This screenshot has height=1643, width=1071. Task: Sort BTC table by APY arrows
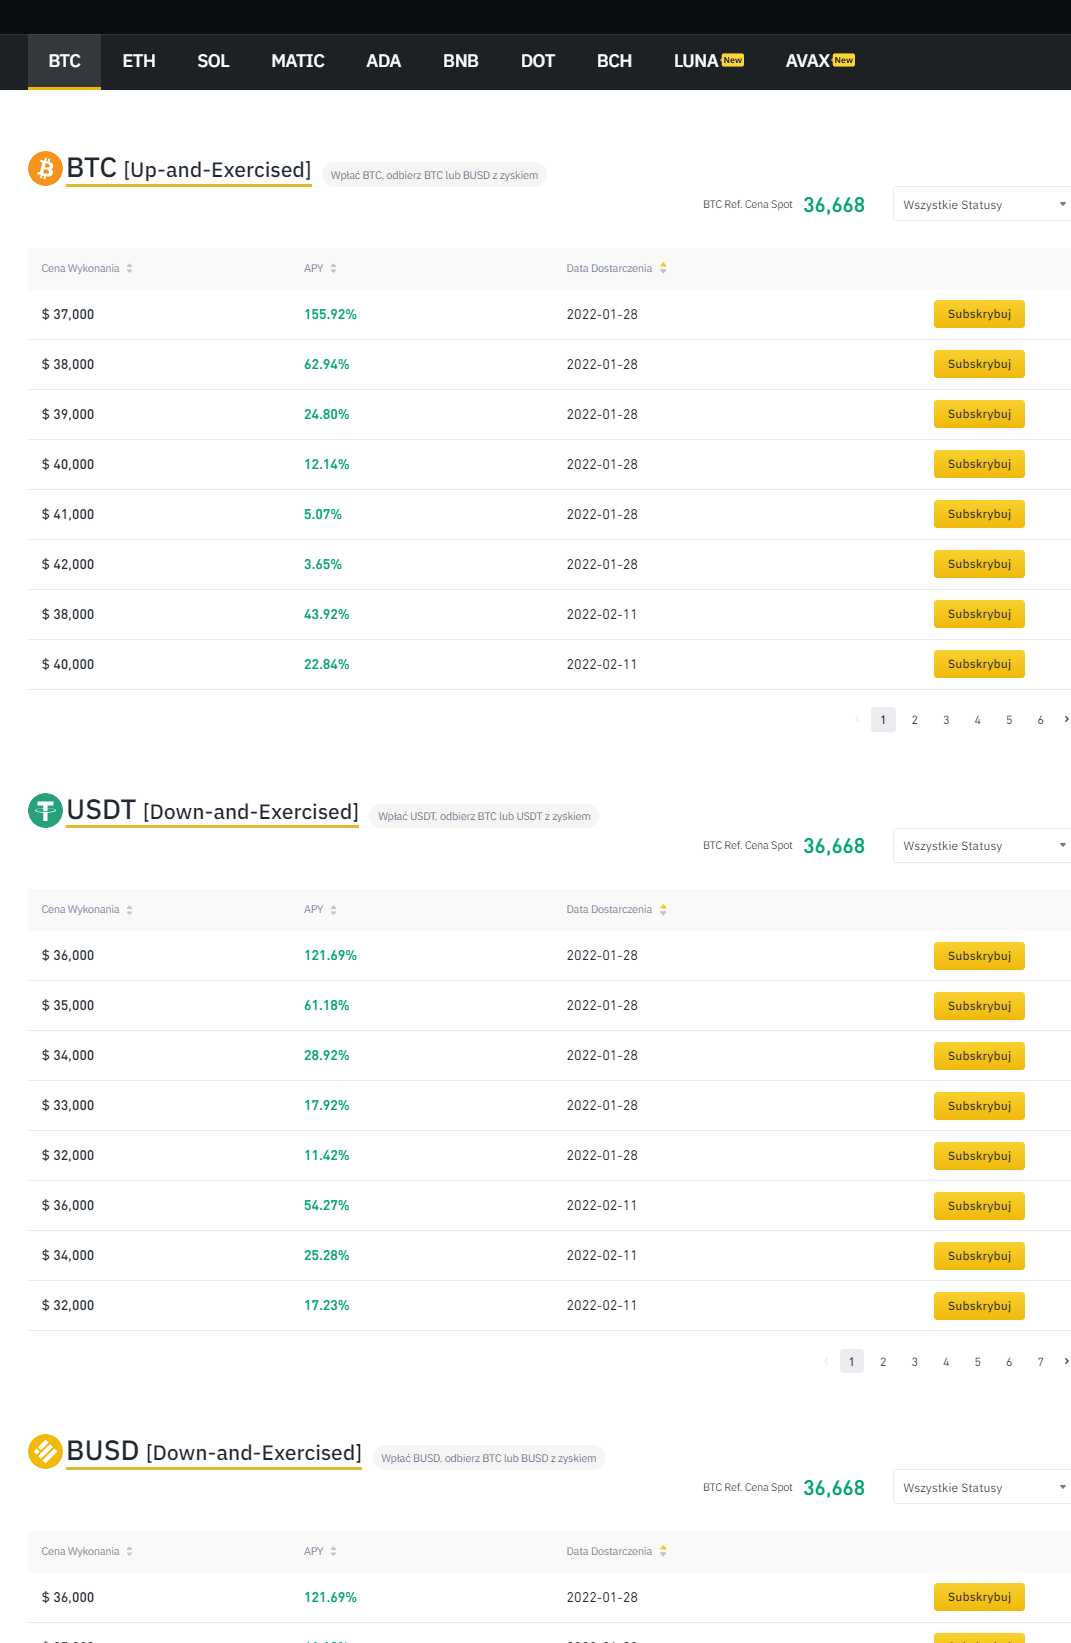333,268
